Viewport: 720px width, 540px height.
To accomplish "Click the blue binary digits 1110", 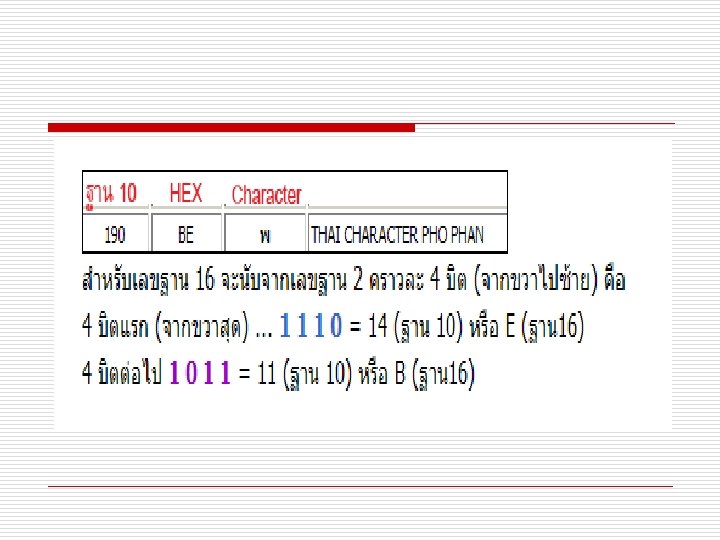I will (x=311, y=325).
